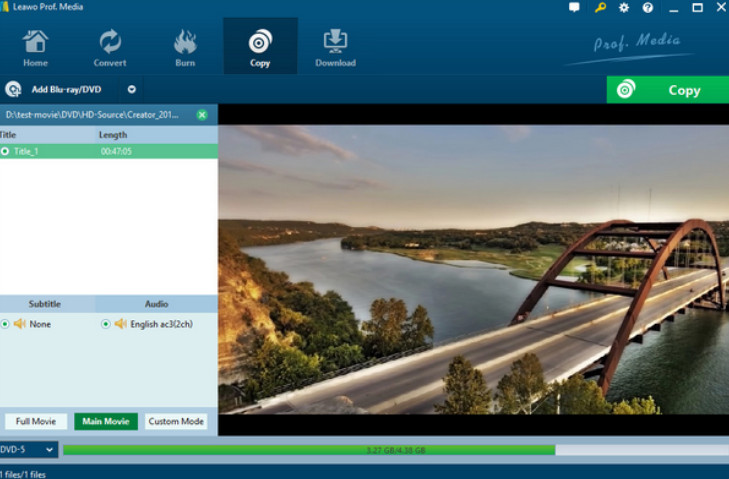This screenshot has width=729, height=479.
Task: Click the Subtitle column header
Action: pyautogui.click(x=45, y=304)
